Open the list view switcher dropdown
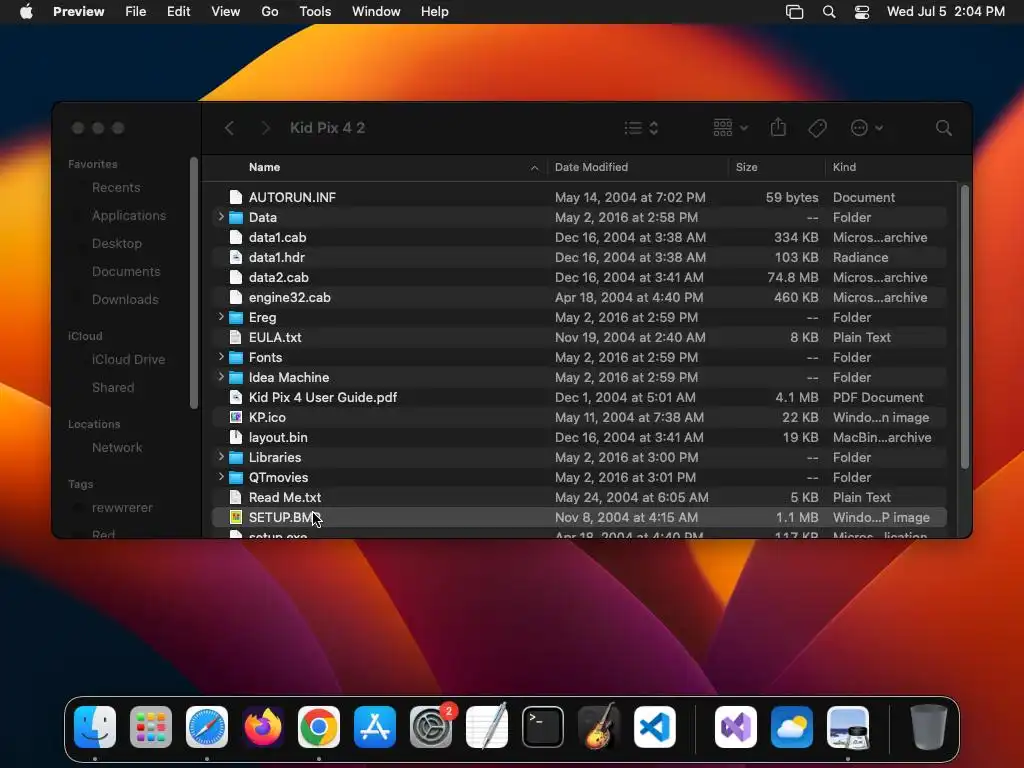The height and width of the screenshot is (768, 1024). pyautogui.click(x=641, y=128)
